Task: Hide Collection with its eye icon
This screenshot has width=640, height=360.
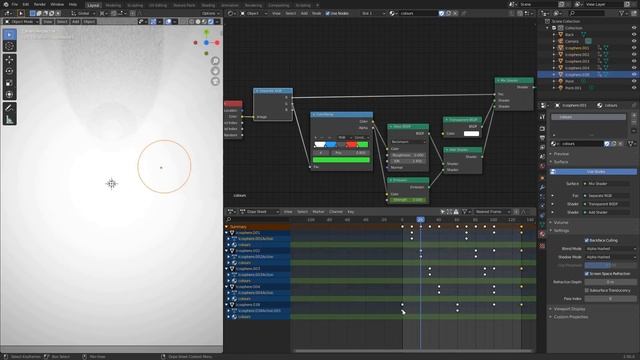Action: pos(634,28)
